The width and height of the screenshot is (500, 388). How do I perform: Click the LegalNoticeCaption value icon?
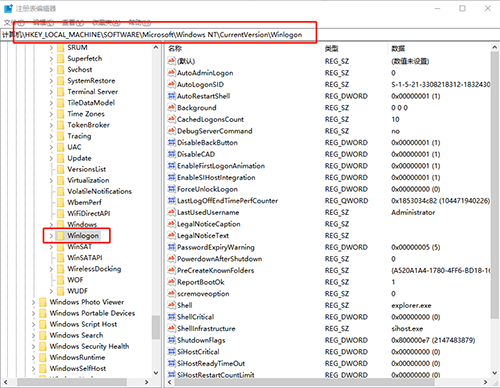click(x=171, y=224)
